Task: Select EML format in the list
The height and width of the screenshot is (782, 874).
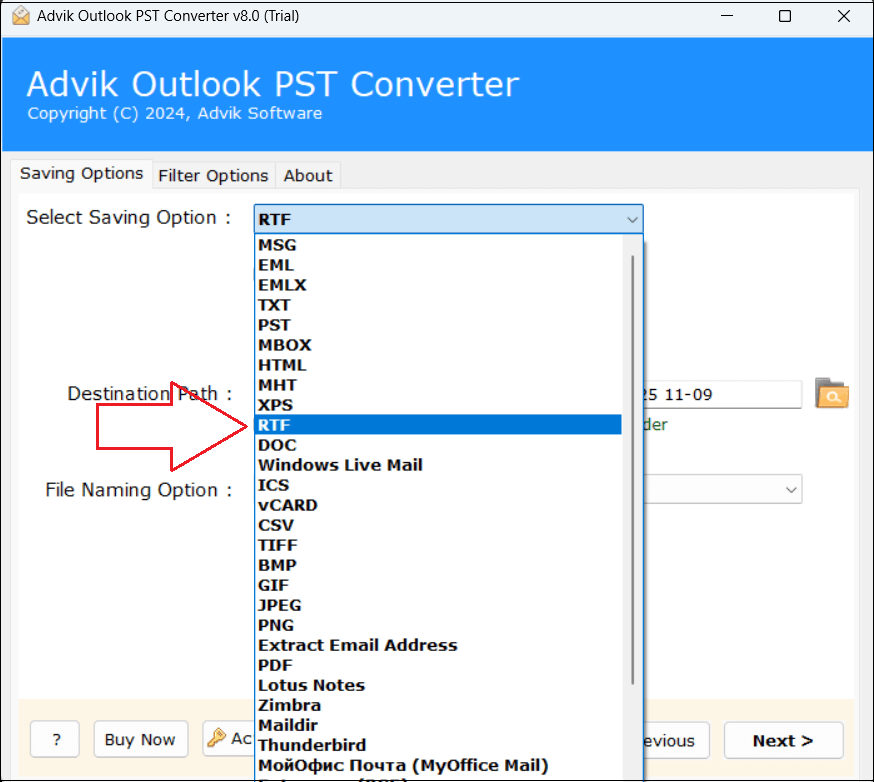Action: [x=438, y=265]
